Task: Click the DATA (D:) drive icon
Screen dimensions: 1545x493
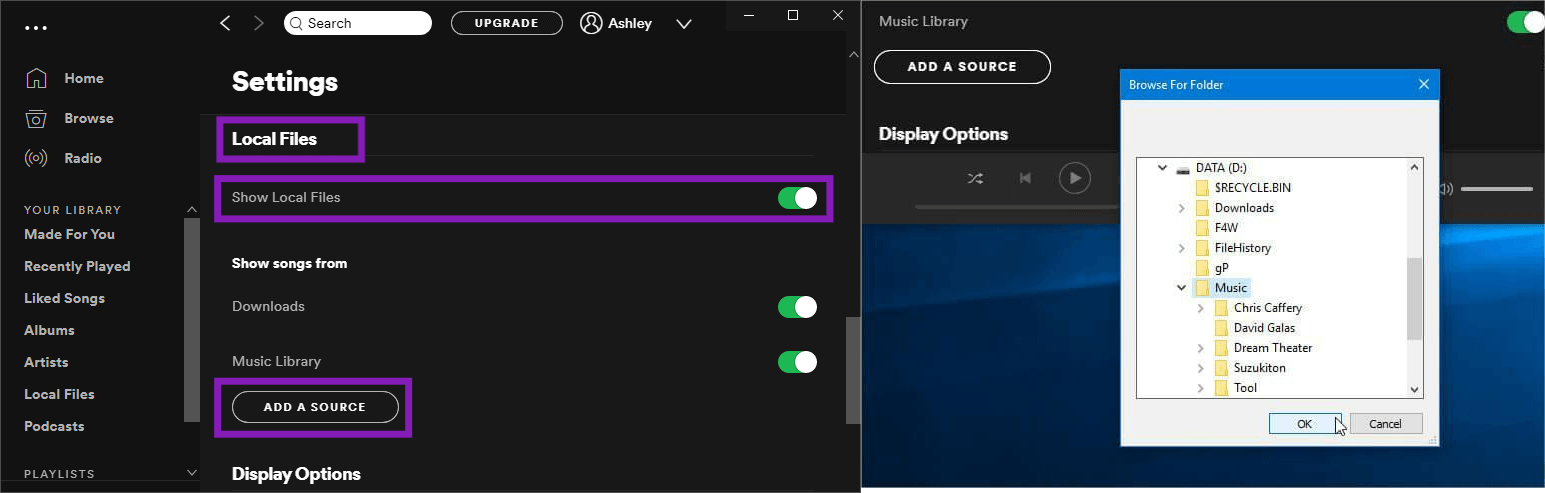Action: (x=1183, y=168)
